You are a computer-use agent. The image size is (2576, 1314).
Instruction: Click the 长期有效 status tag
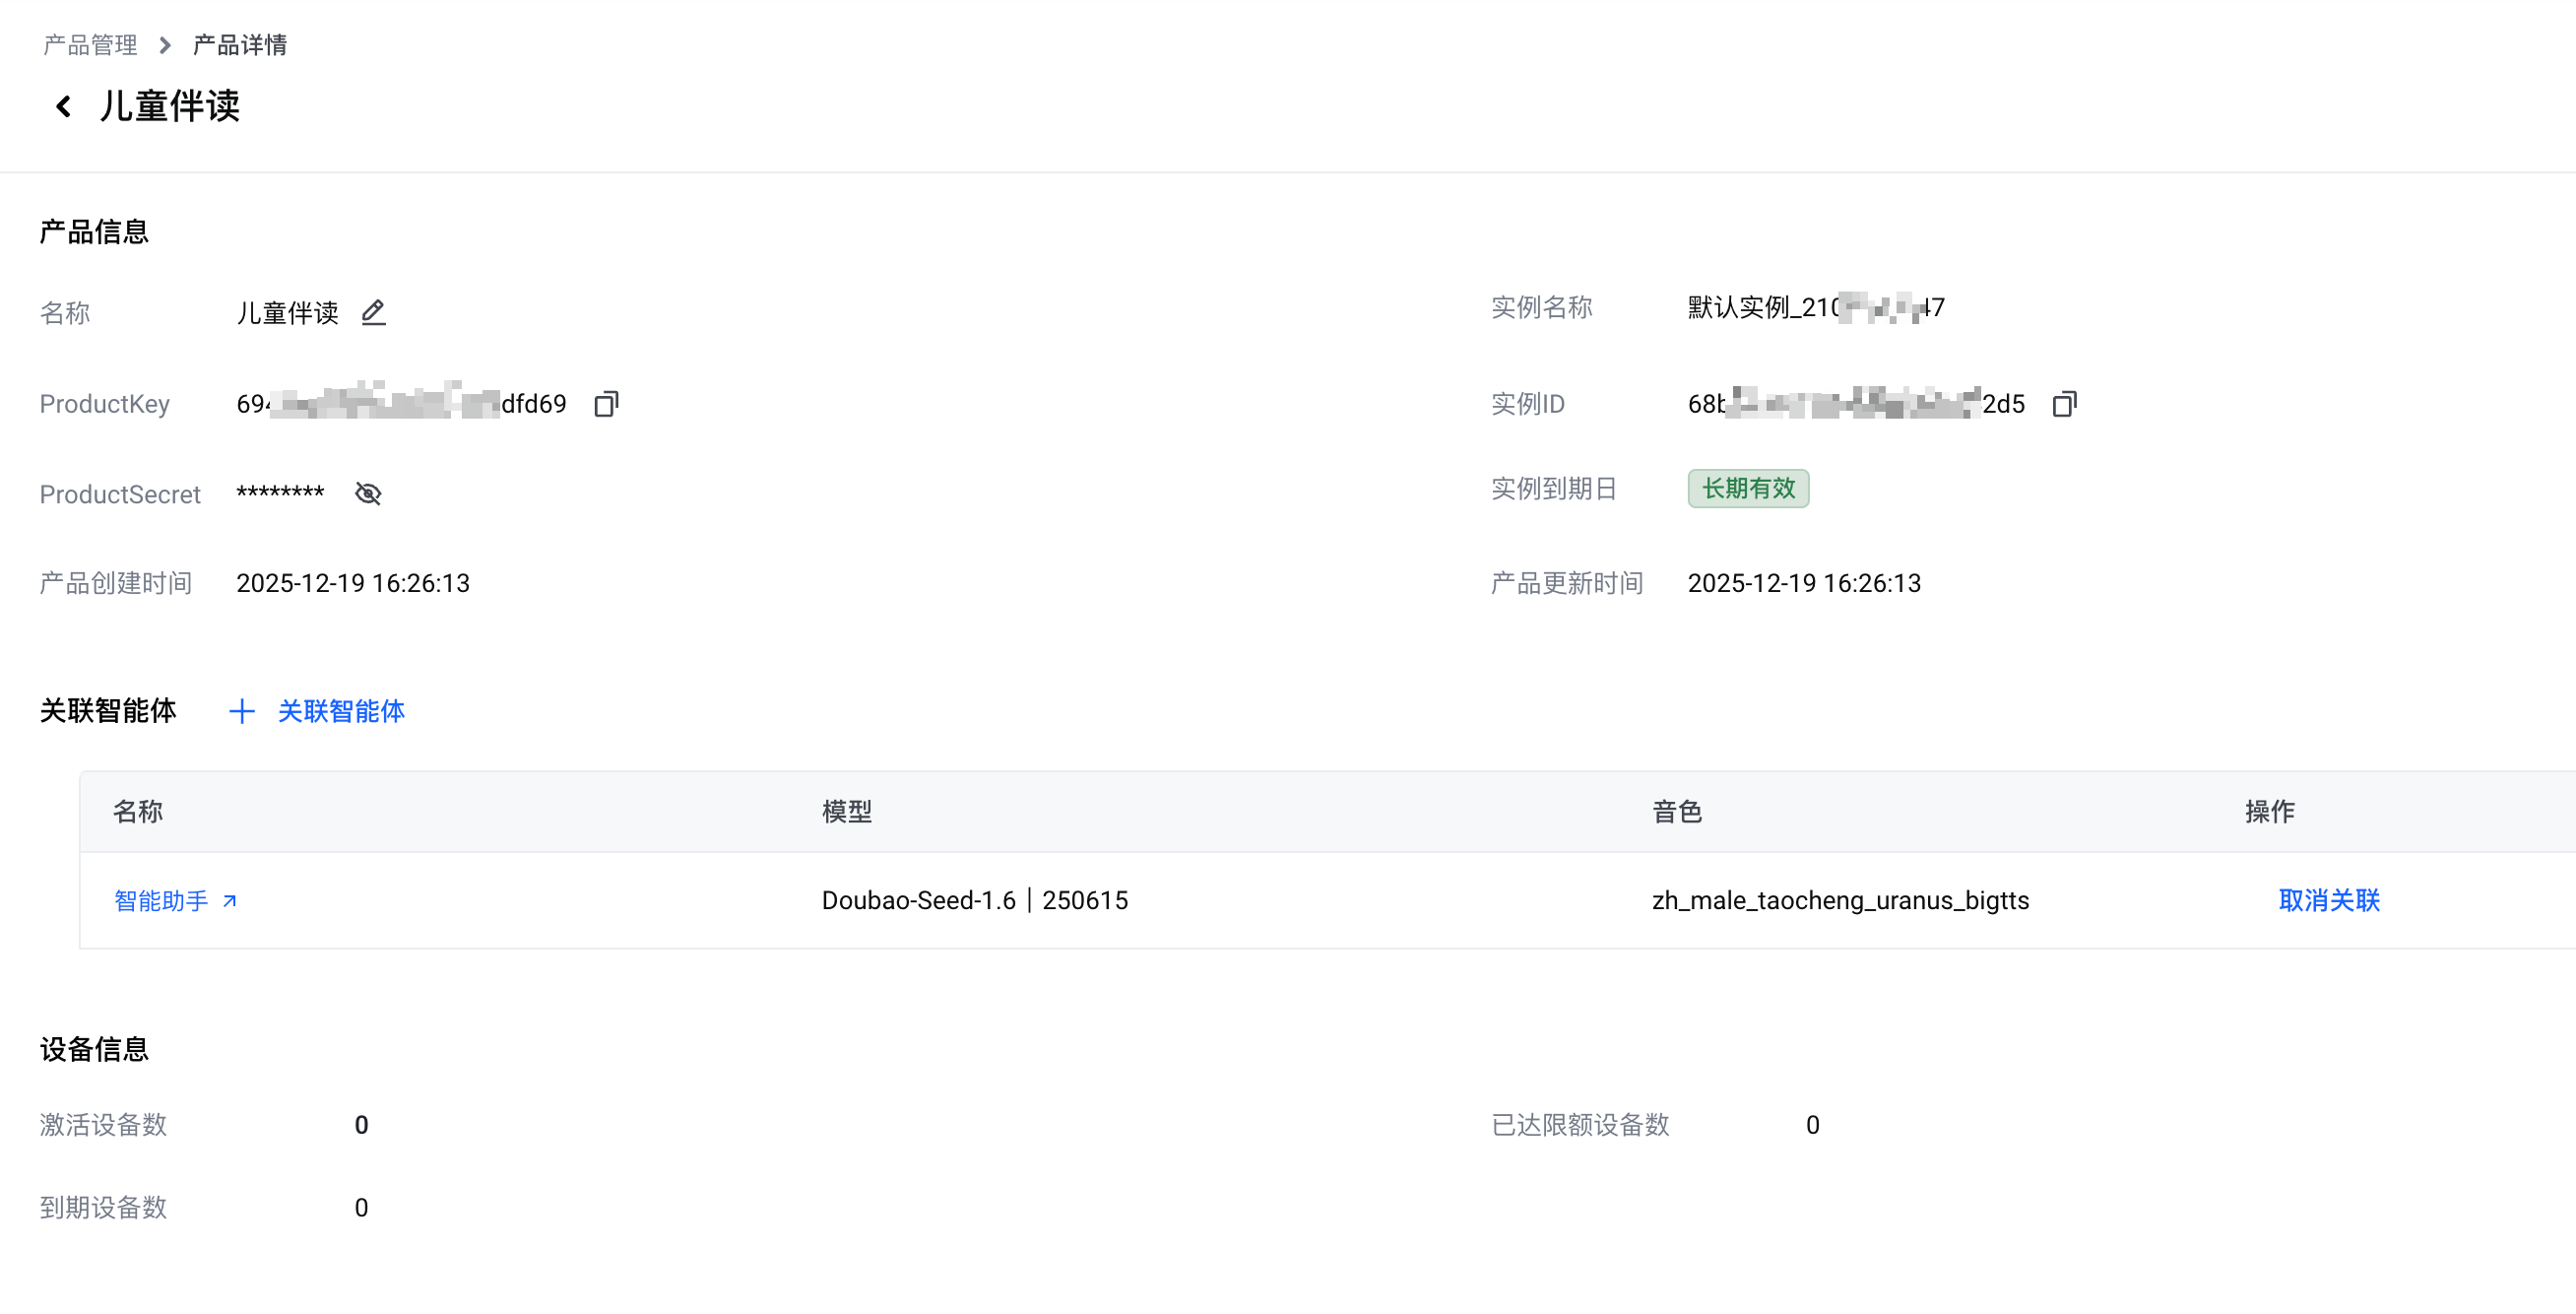pyautogui.click(x=1747, y=489)
